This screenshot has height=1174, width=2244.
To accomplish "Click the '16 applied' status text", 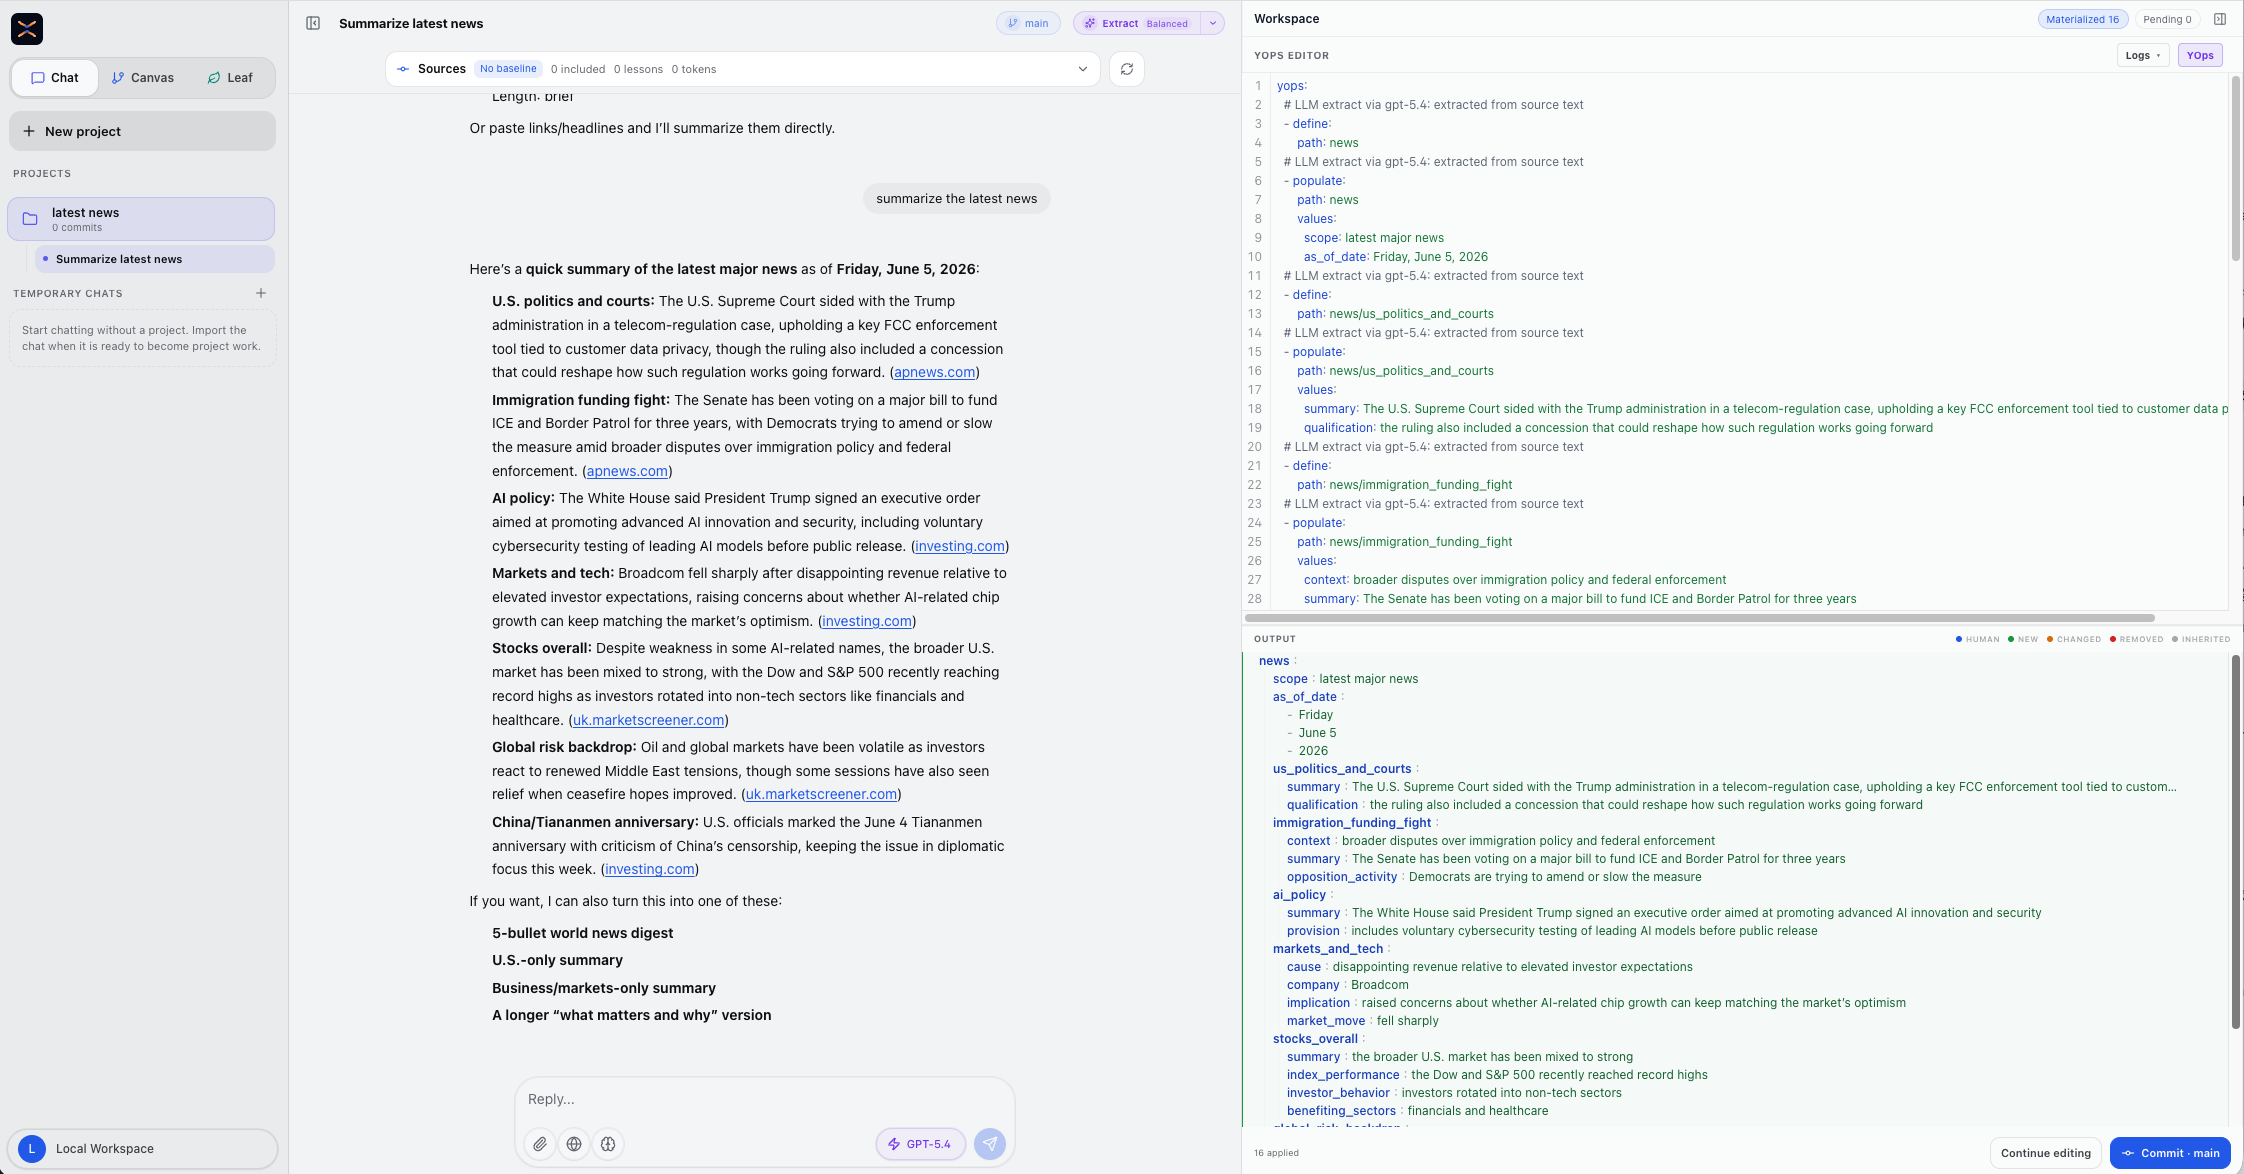I will coord(1276,1153).
